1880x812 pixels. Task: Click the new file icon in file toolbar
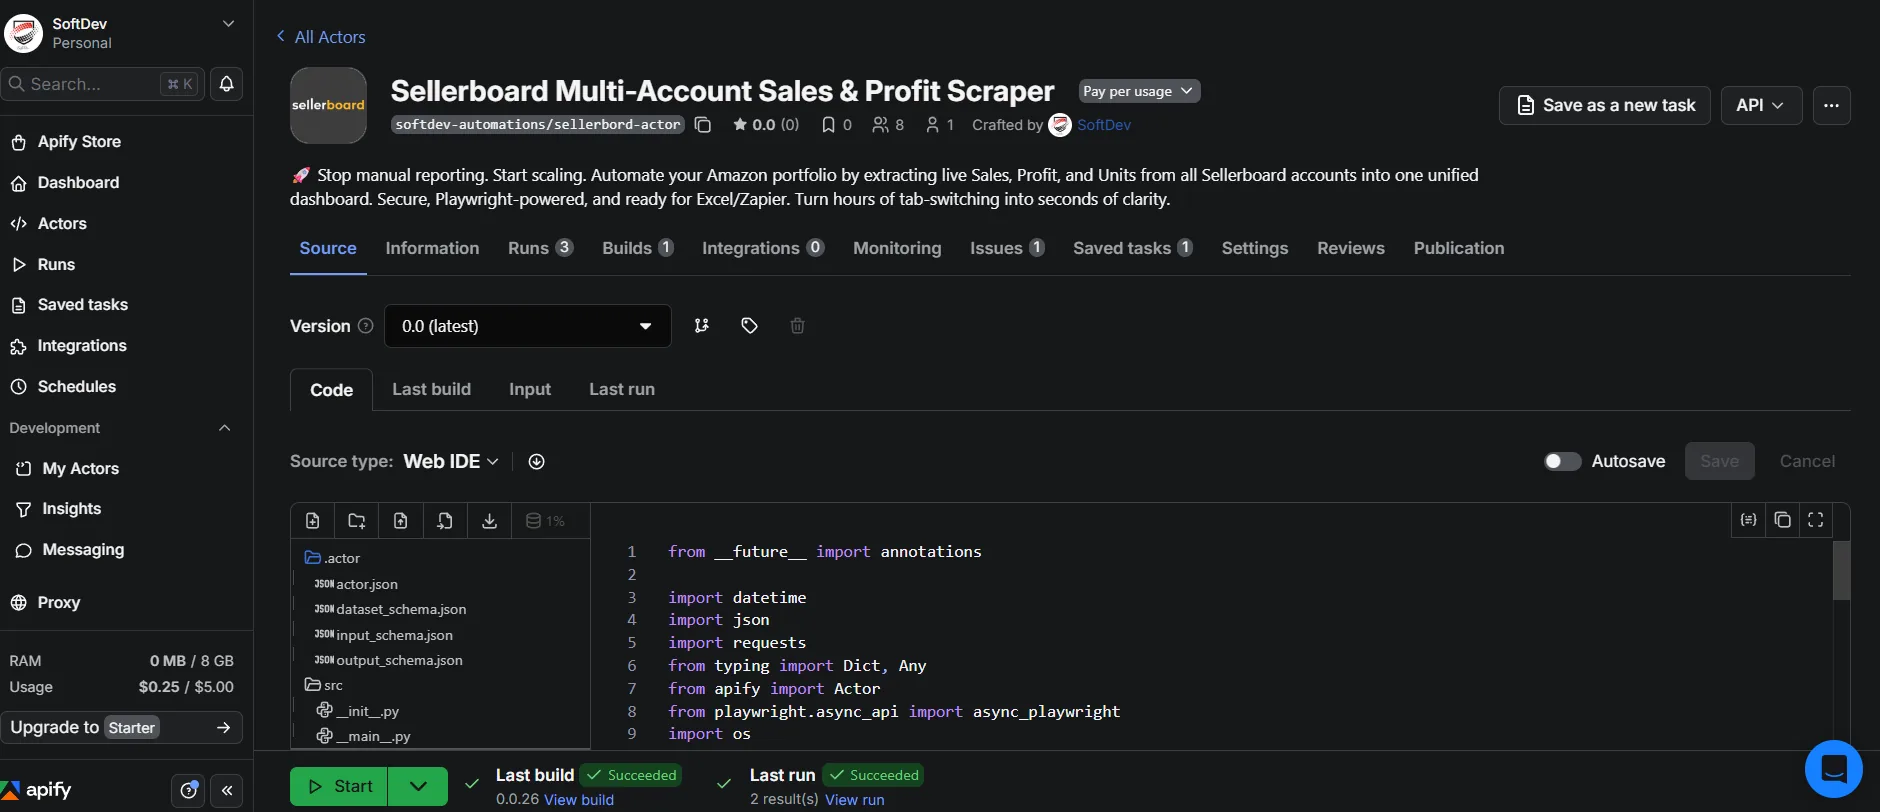[x=313, y=521]
